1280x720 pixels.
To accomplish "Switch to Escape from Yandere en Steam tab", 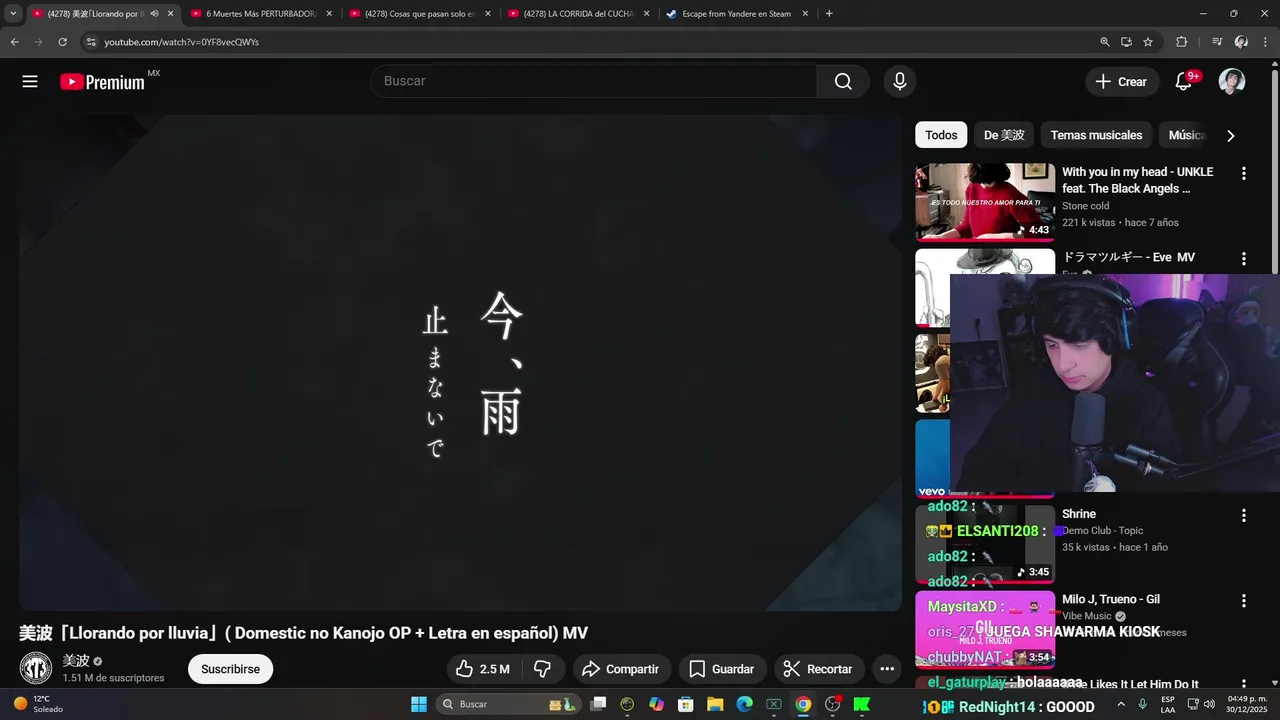I will [738, 14].
